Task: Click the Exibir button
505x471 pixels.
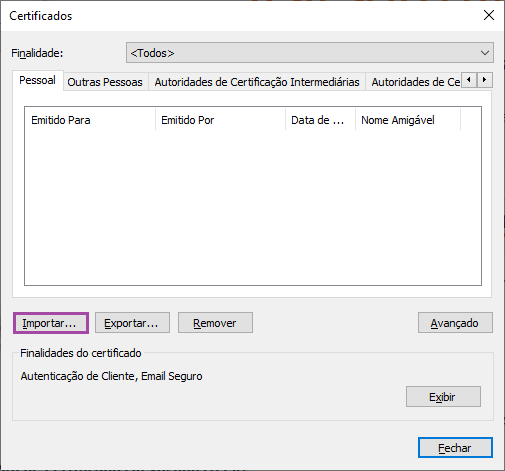Action: (x=443, y=397)
